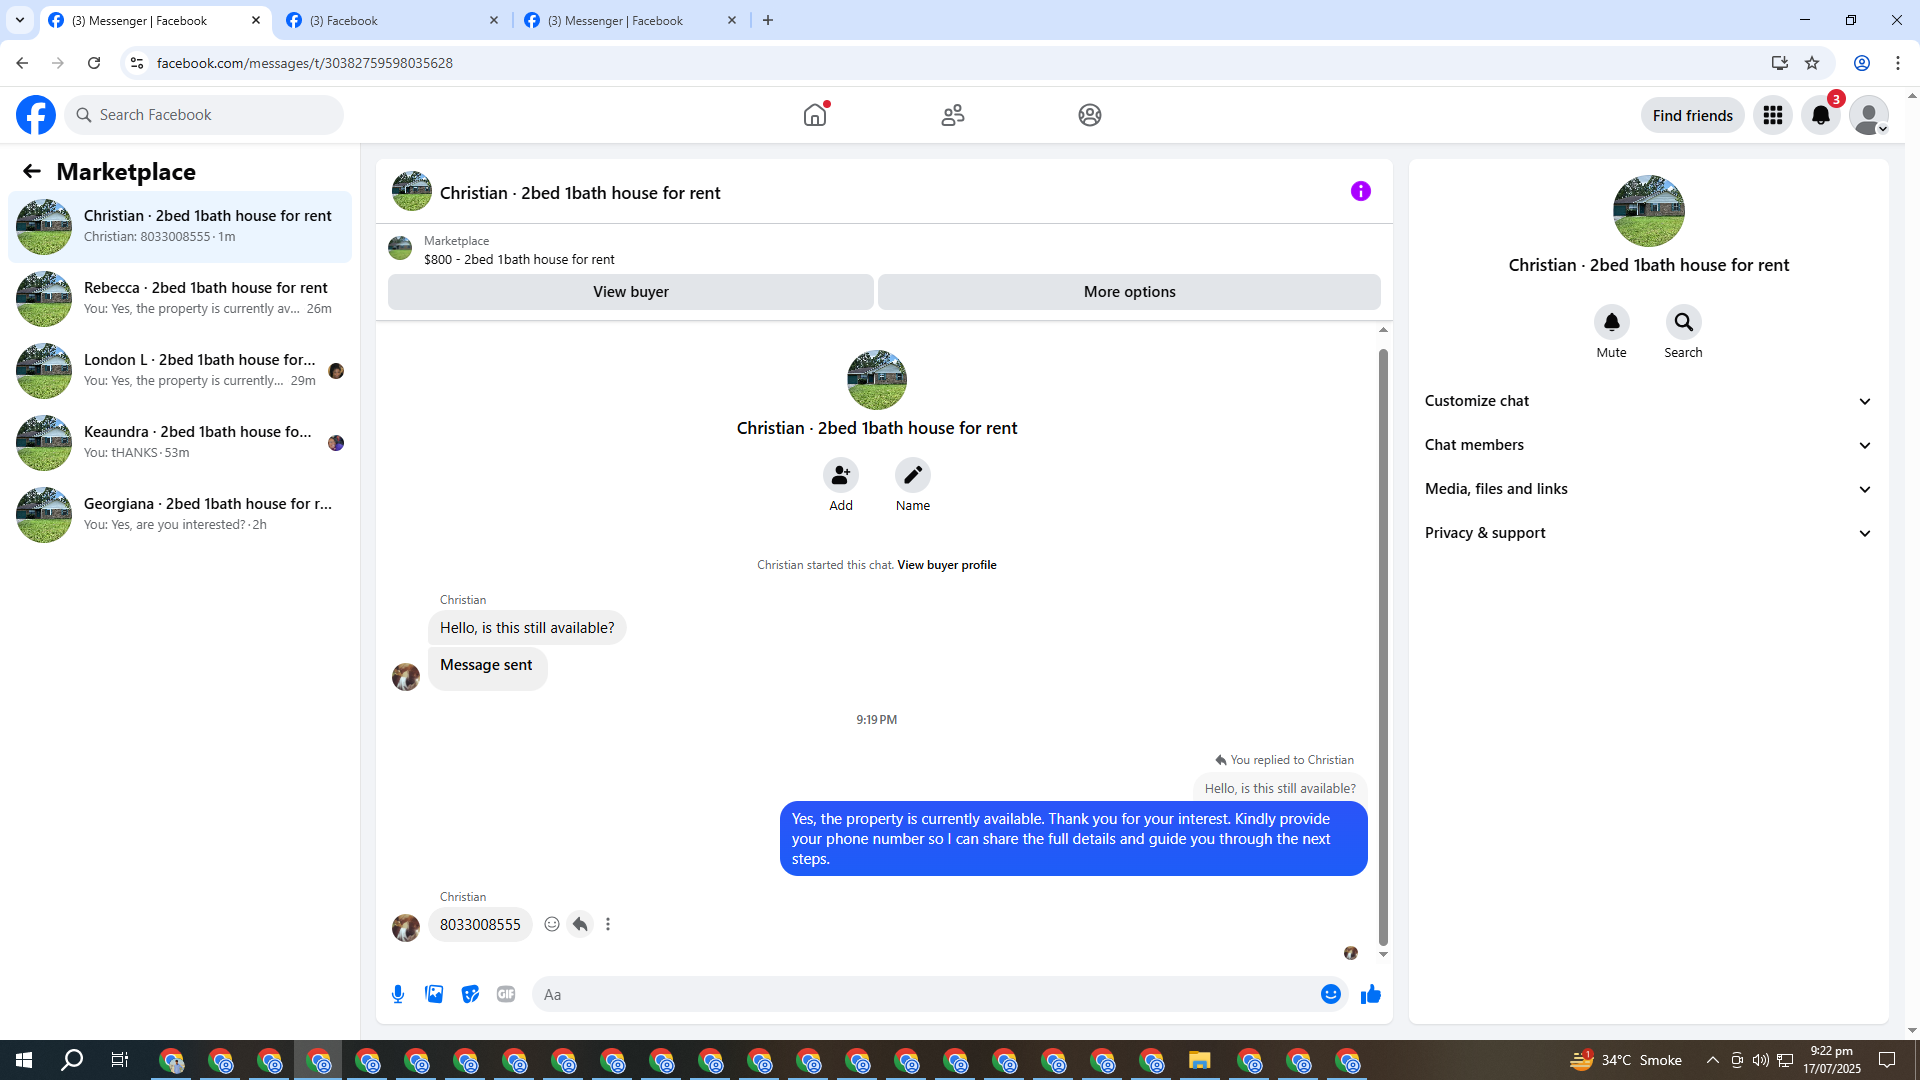Open the browser tab search dropdown
Image resolution: width=1920 pixels, height=1080 pixels.
click(x=20, y=20)
